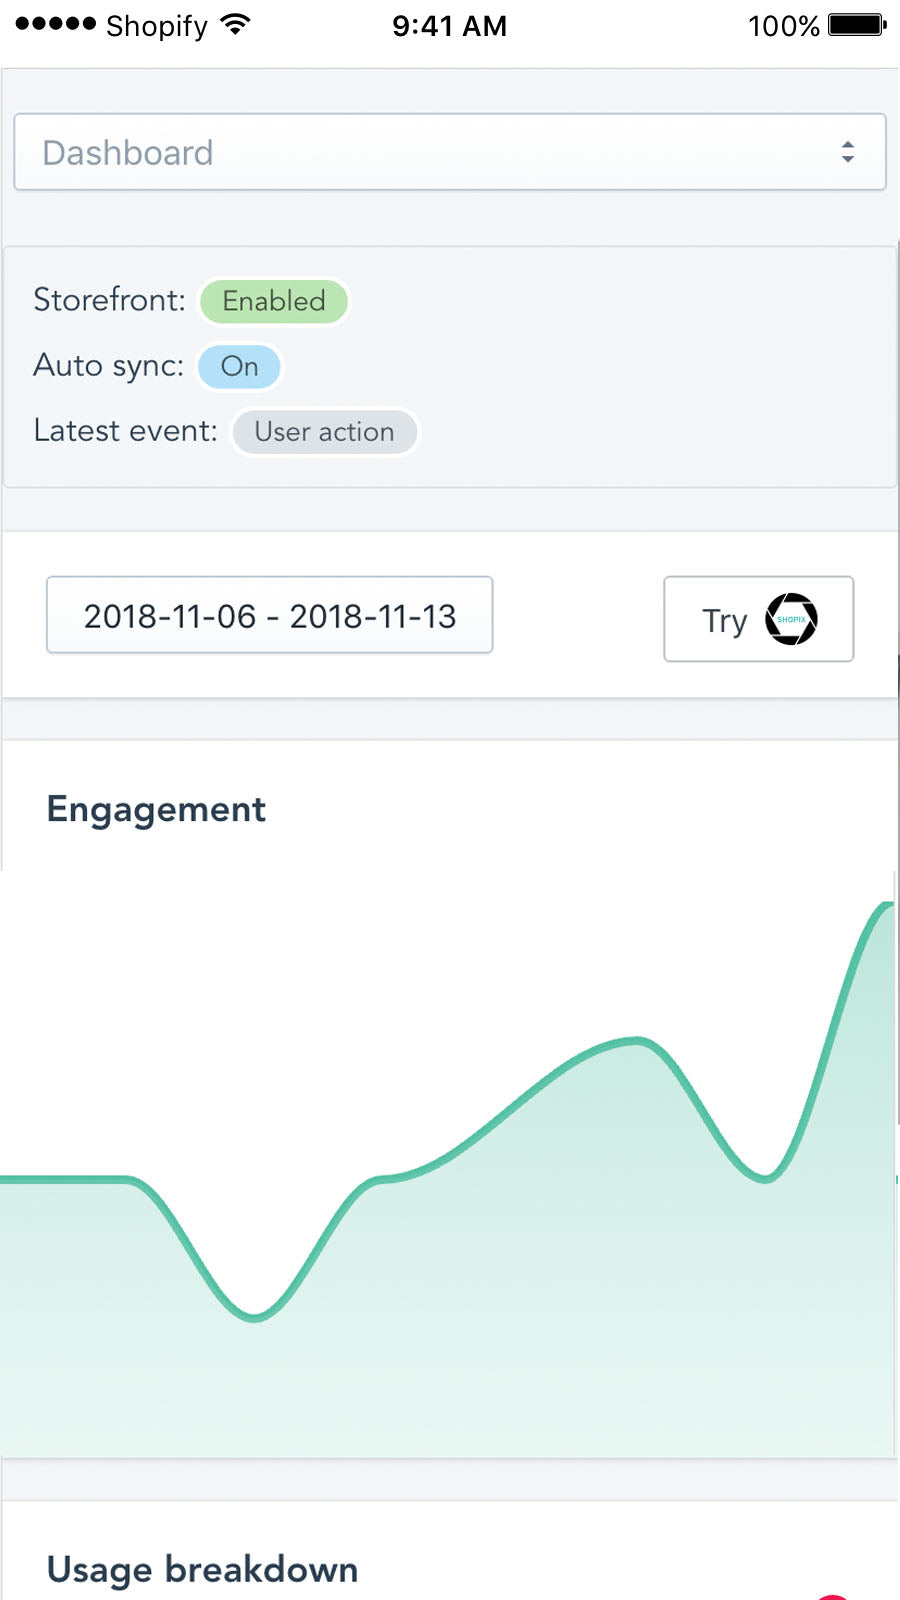900x1600 pixels.
Task: Tap the Shopify carrier label
Action: (157, 26)
